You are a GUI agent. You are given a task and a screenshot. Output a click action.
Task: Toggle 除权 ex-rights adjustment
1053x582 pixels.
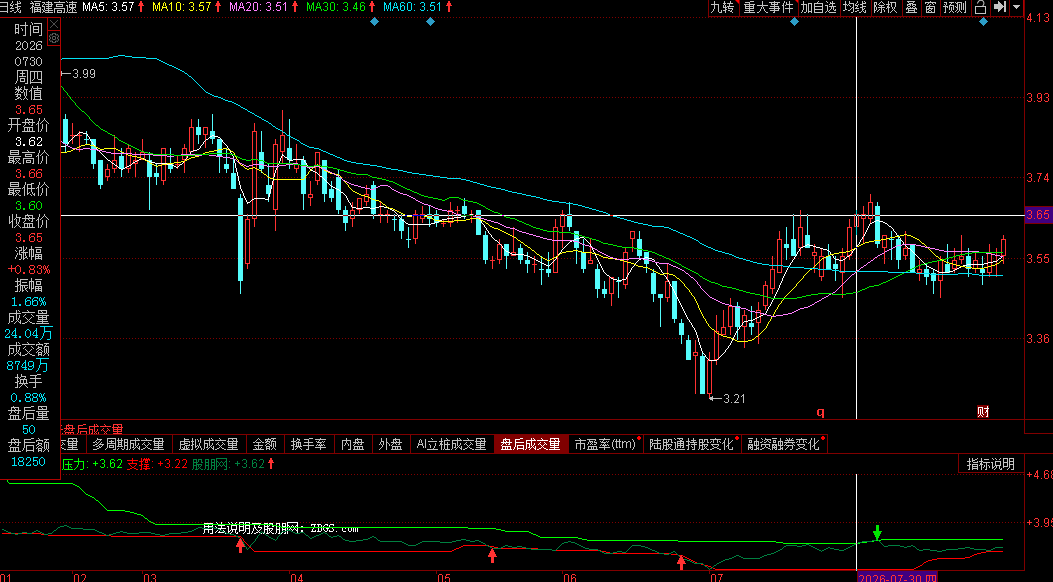point(885,7)
